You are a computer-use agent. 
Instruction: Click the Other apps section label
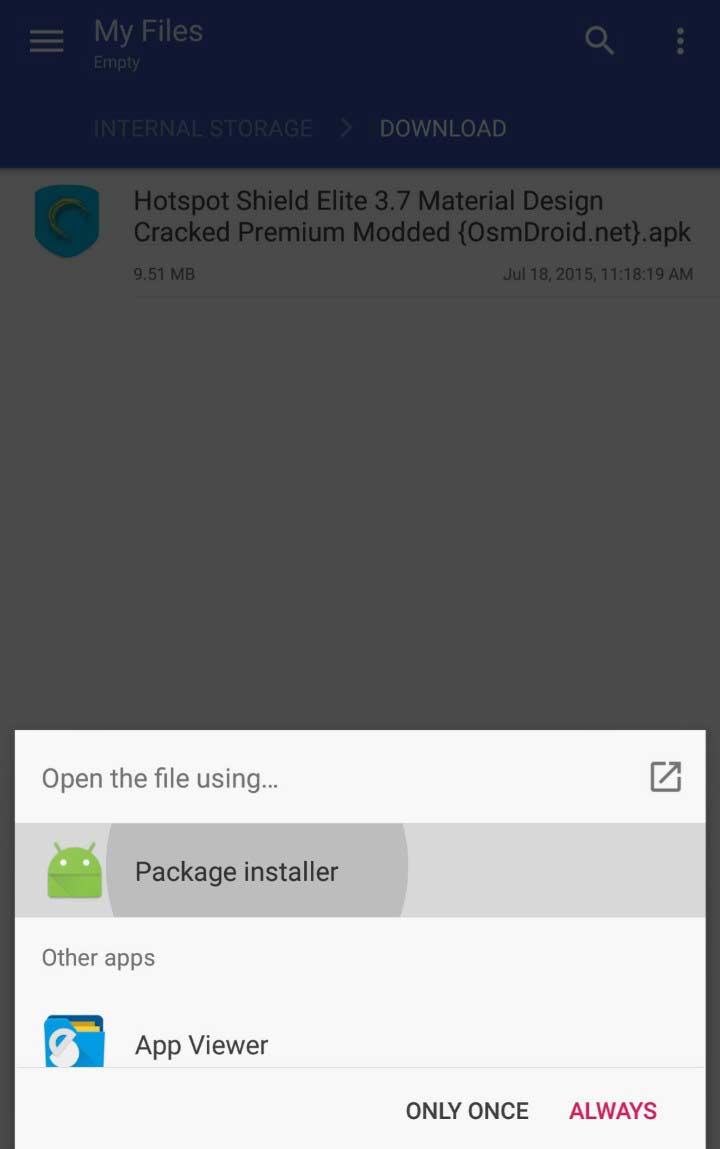point(98,958)
